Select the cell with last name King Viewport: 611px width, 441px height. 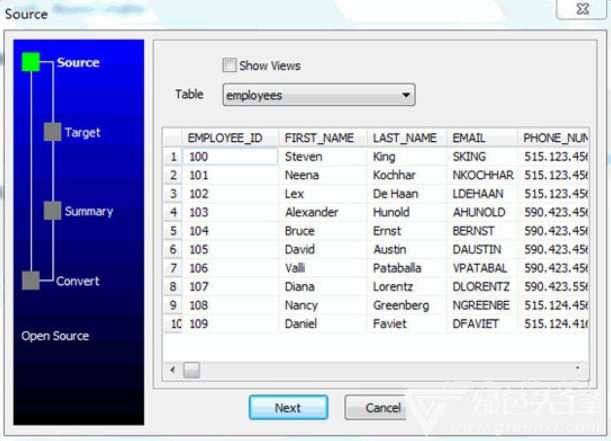[407, 157]
